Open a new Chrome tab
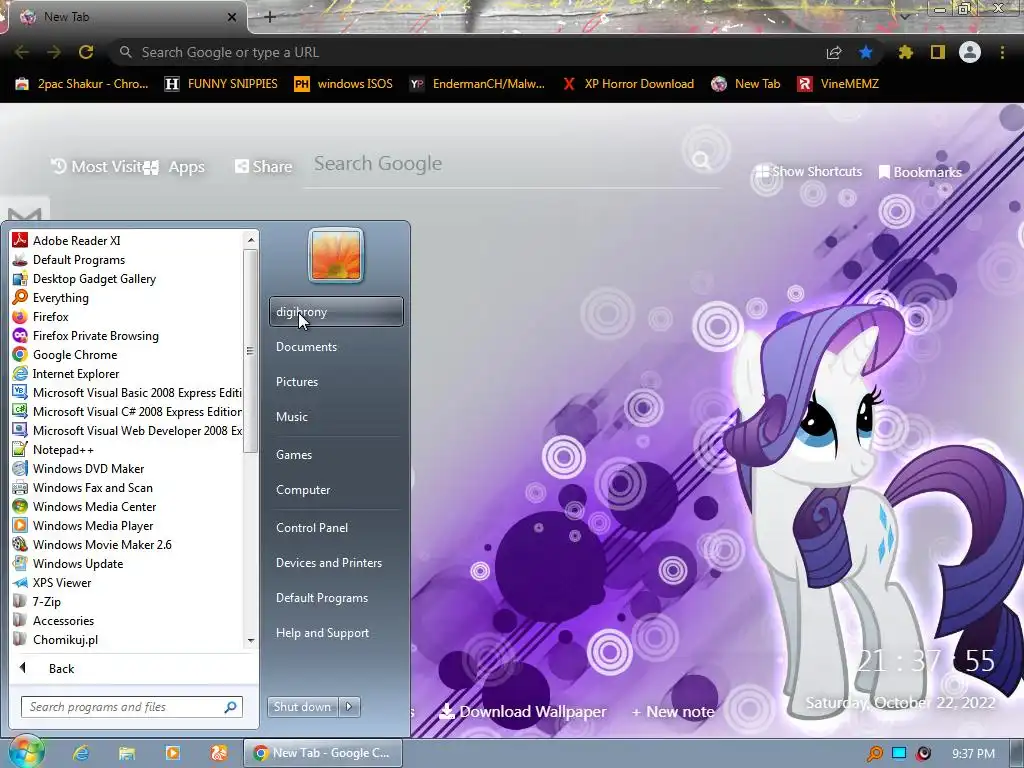Viewport: 1024px width, 768px height. [270, 17]
